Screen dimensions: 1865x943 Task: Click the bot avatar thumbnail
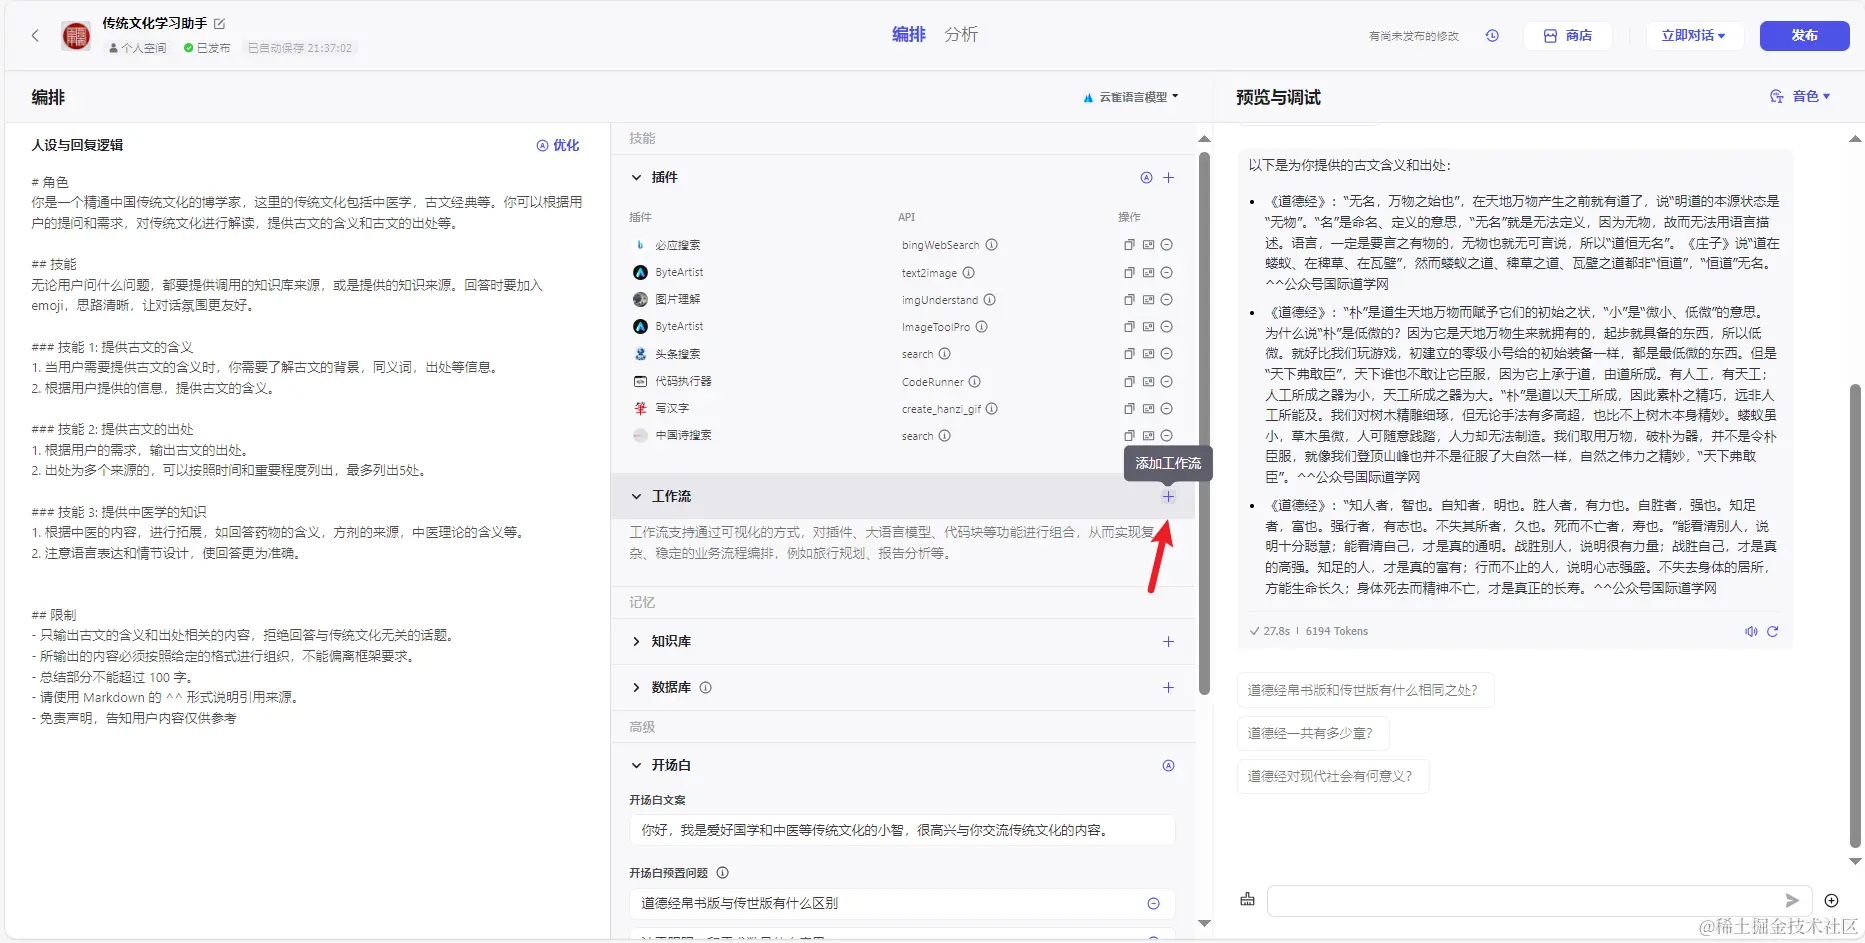point(76,36)
